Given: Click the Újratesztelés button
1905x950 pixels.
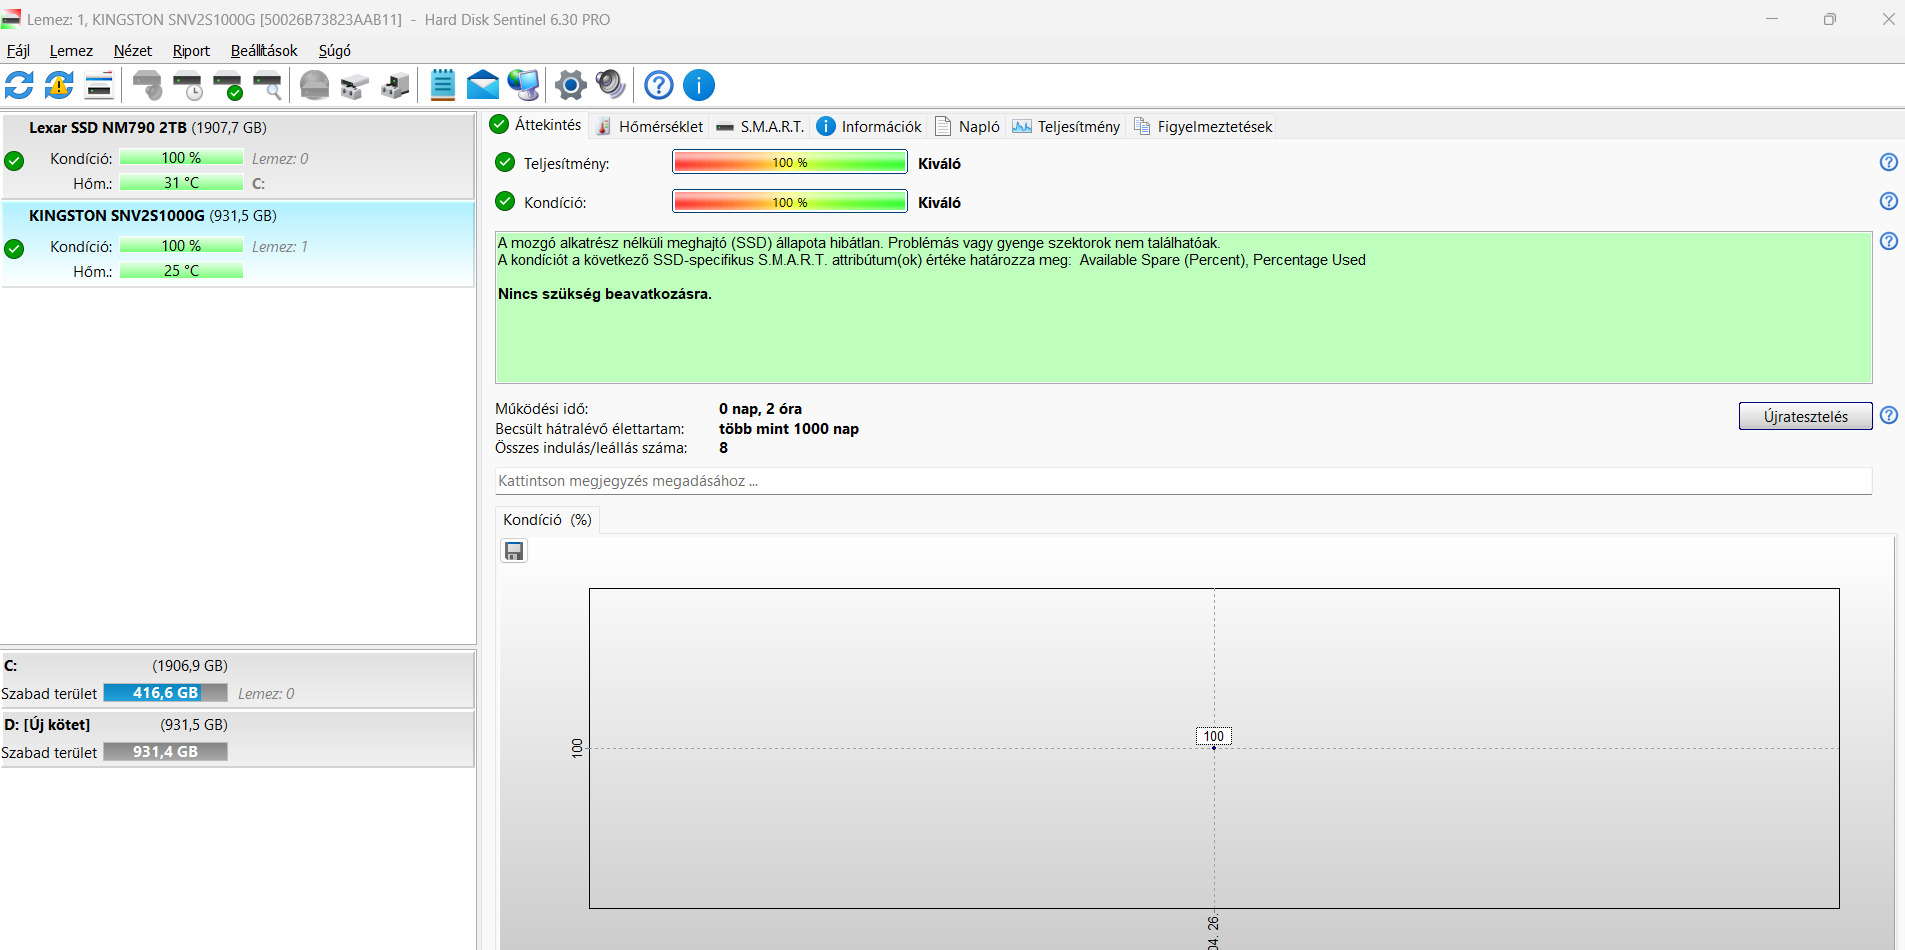Looking at the screenshot, I should pos(1805,416).
